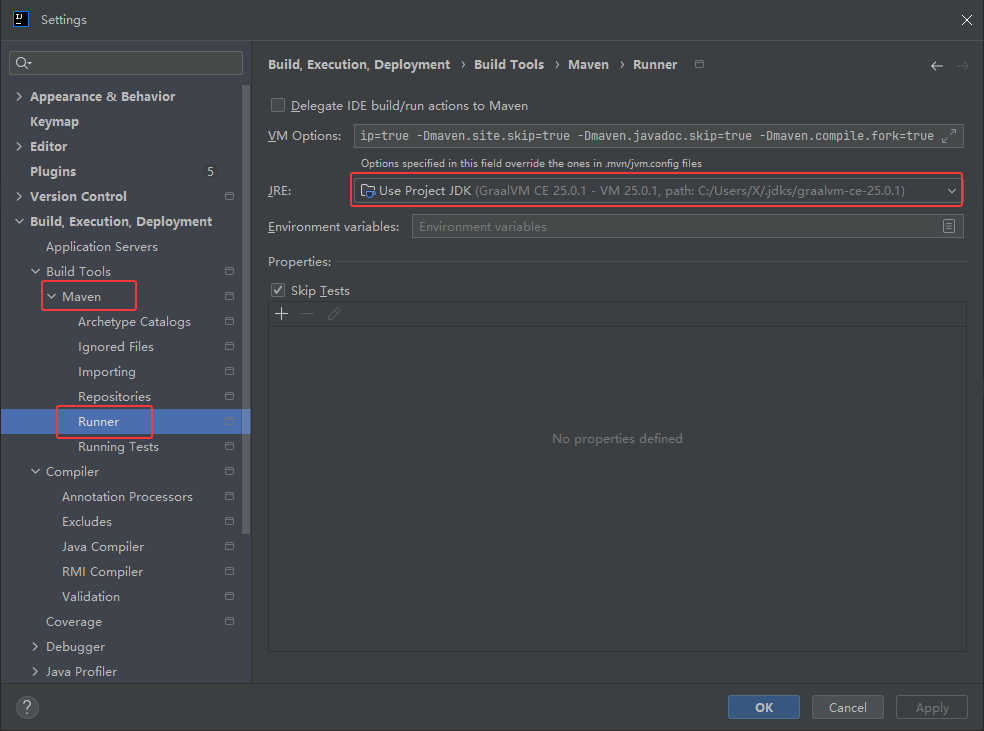Expand the Java Profiler section
Screen dimensions: 984x731
pos(36,671)
